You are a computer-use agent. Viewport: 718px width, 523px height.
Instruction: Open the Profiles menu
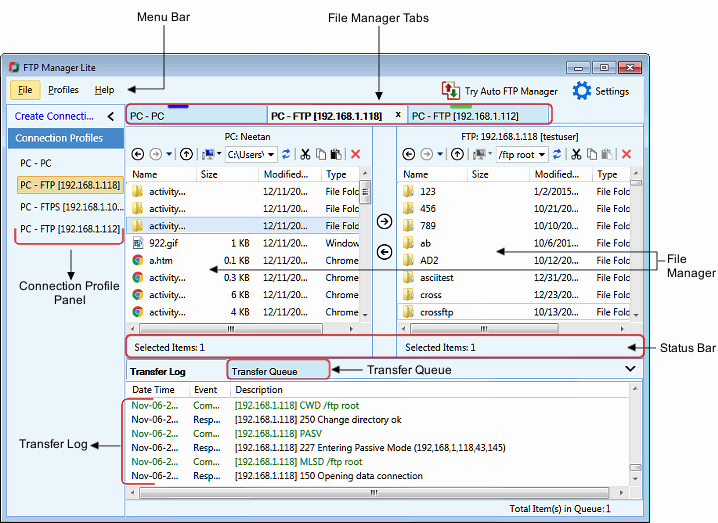(63, 90)
